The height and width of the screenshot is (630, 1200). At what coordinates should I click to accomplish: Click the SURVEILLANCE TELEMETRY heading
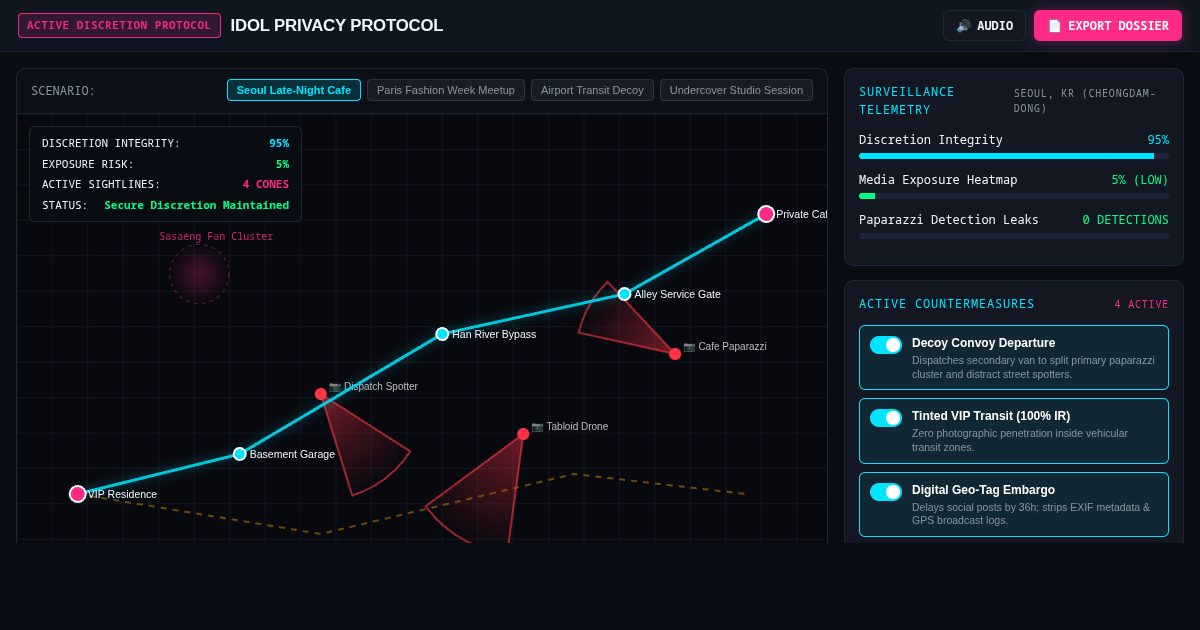[x=907, y=101]
